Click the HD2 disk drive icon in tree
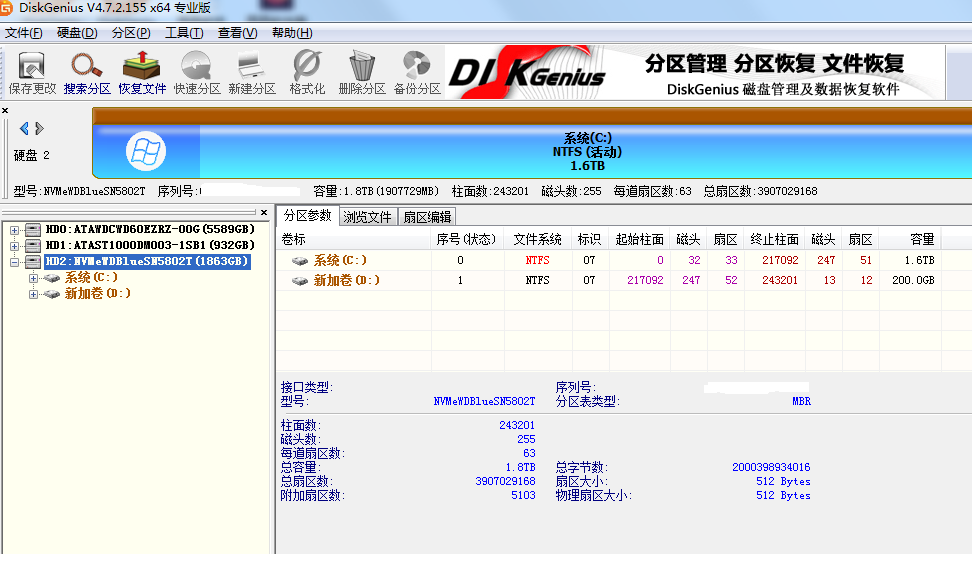The width and height of the screenshot is (972, 571). (x=33, y=262)
